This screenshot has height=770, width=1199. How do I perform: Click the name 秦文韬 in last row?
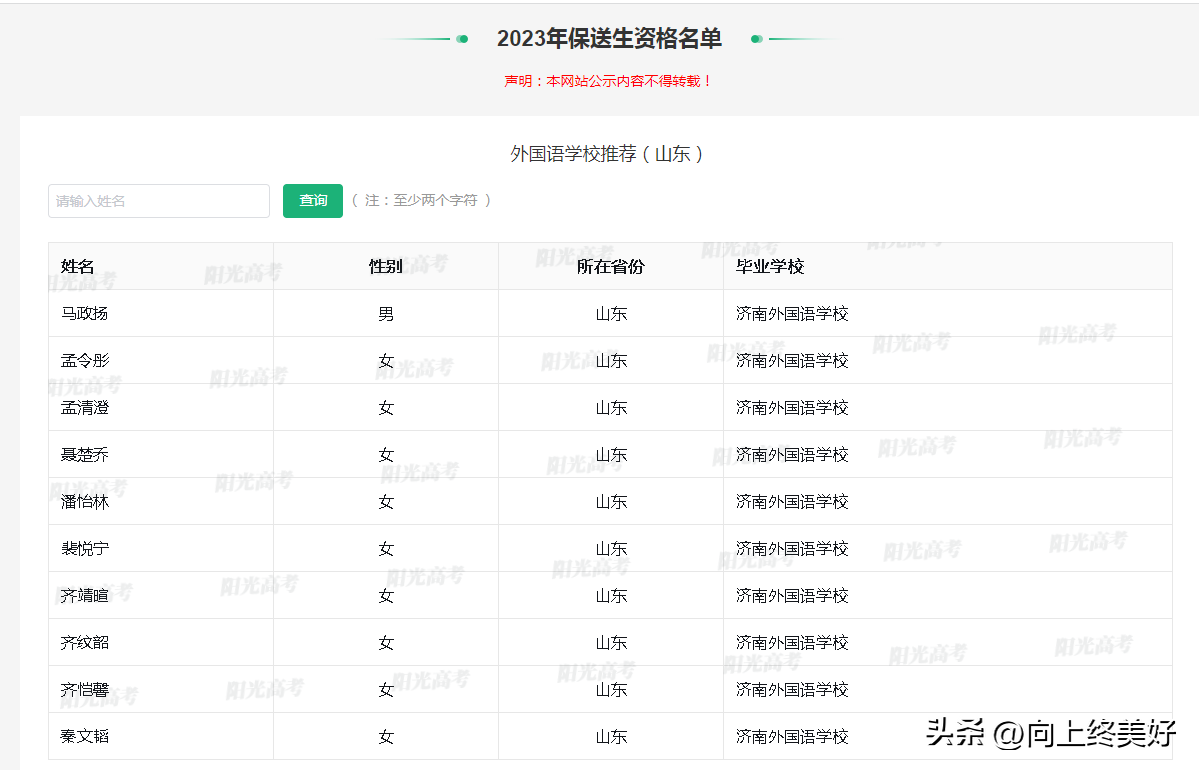coord(85,737)
